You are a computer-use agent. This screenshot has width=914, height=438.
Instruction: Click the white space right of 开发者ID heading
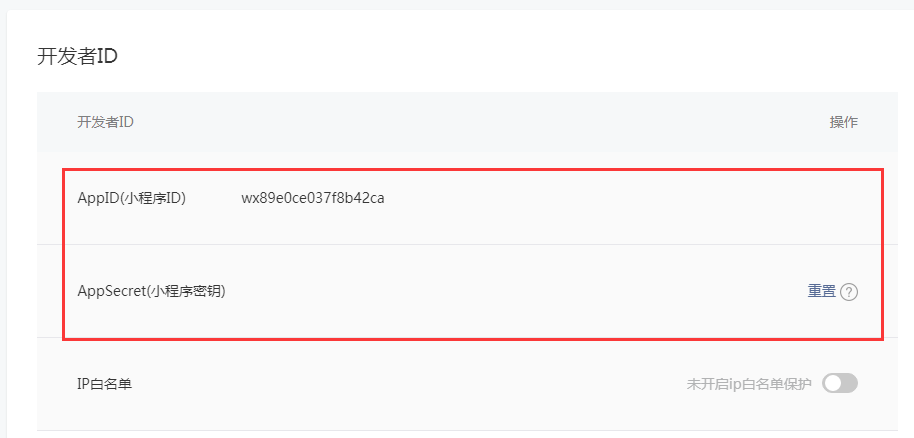pos(500,56)
